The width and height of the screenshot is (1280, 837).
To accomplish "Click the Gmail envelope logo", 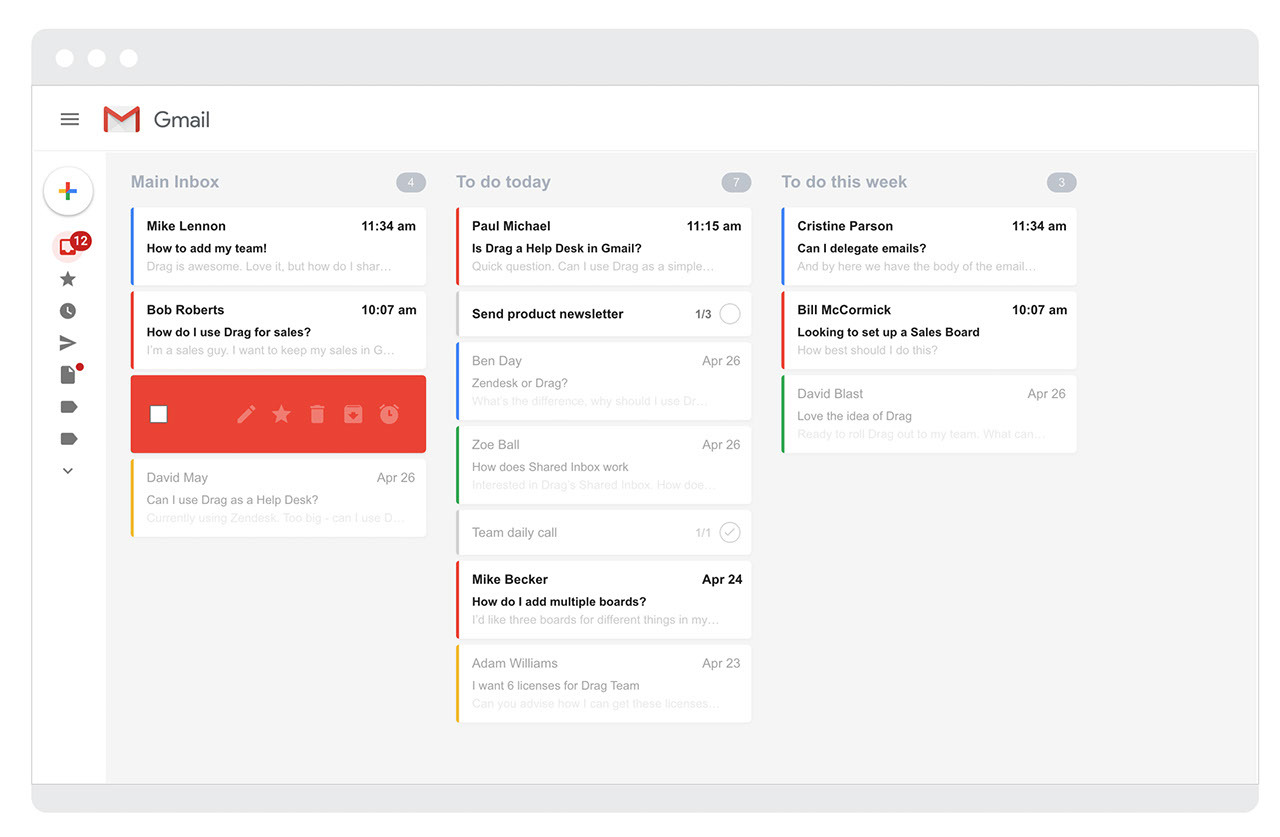I will [122, 120].
